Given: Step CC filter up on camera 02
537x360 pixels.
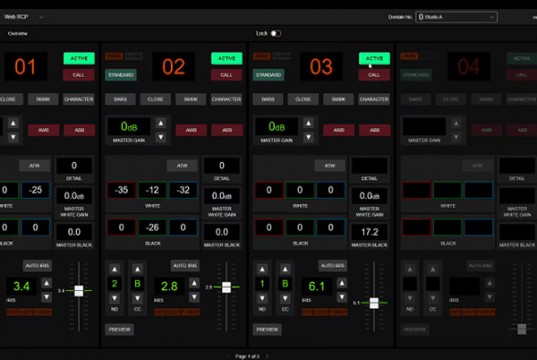Looking at the screenshot, I should (x=137, y=269).
